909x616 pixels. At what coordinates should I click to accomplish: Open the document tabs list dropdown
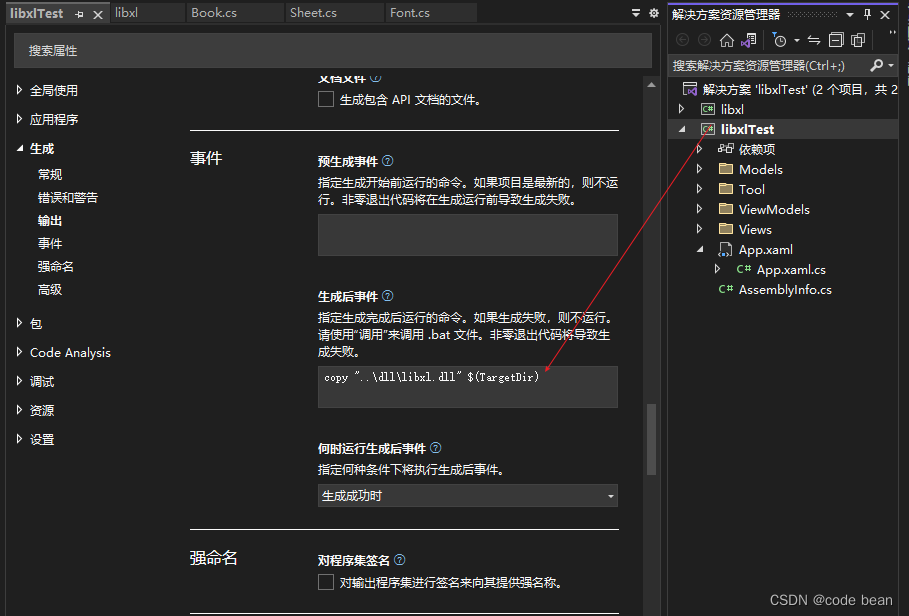click(636, 13)
